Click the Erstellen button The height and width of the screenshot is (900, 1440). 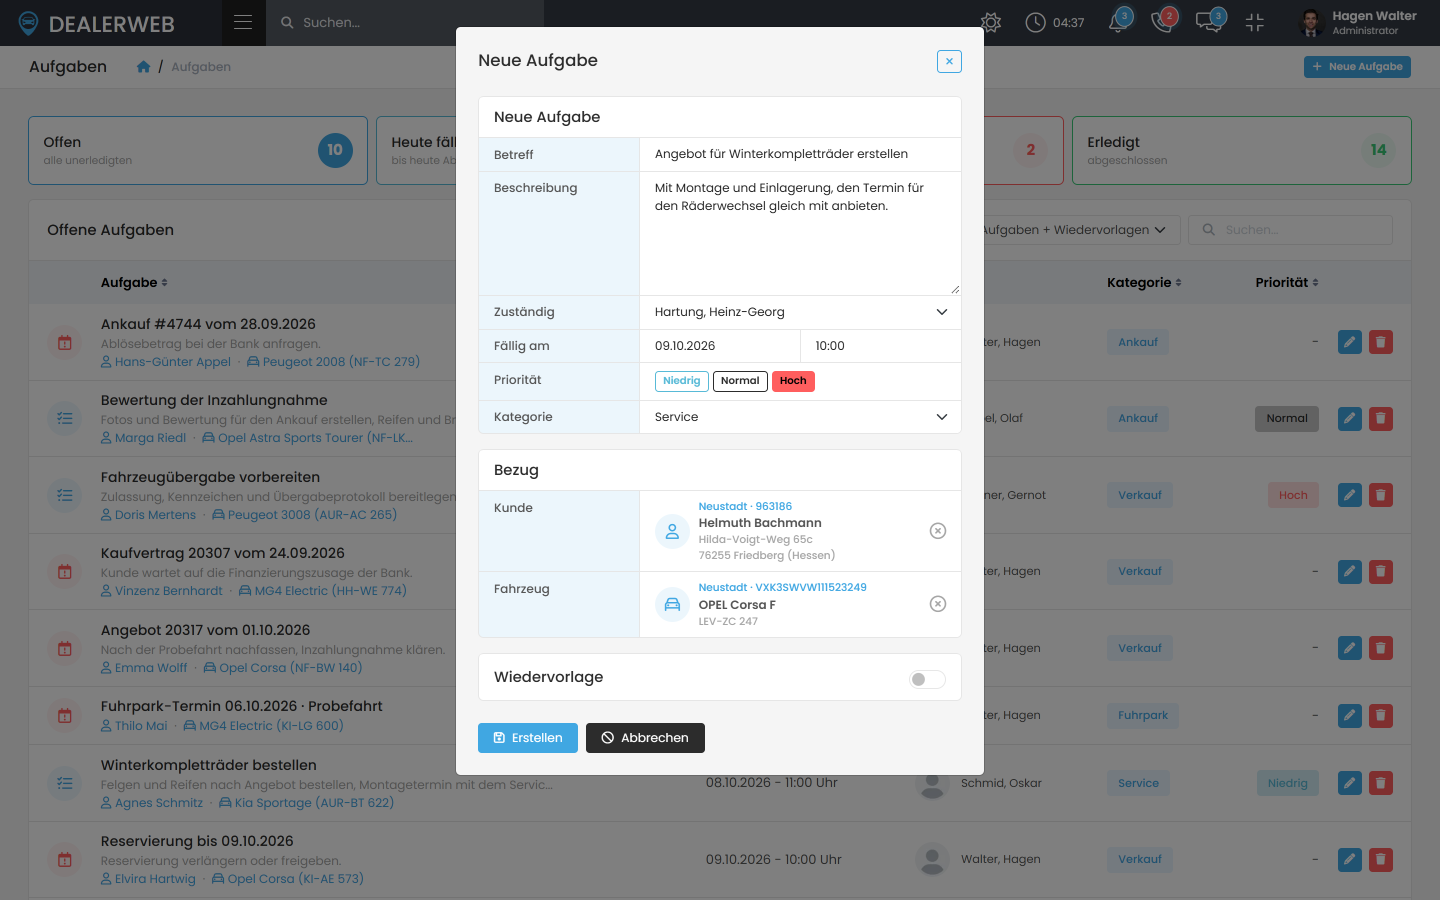point(528,738)
